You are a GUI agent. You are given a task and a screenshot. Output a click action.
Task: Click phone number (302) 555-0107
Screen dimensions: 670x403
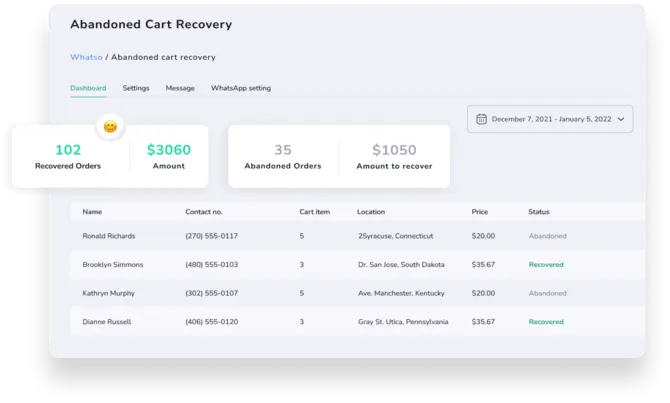pyautogui.click(x=212, y=293)
